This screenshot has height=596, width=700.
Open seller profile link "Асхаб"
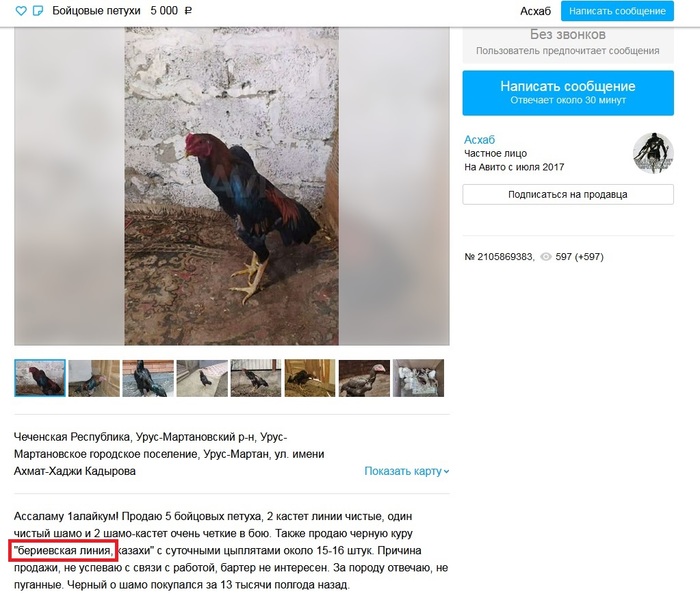[479, 140]
